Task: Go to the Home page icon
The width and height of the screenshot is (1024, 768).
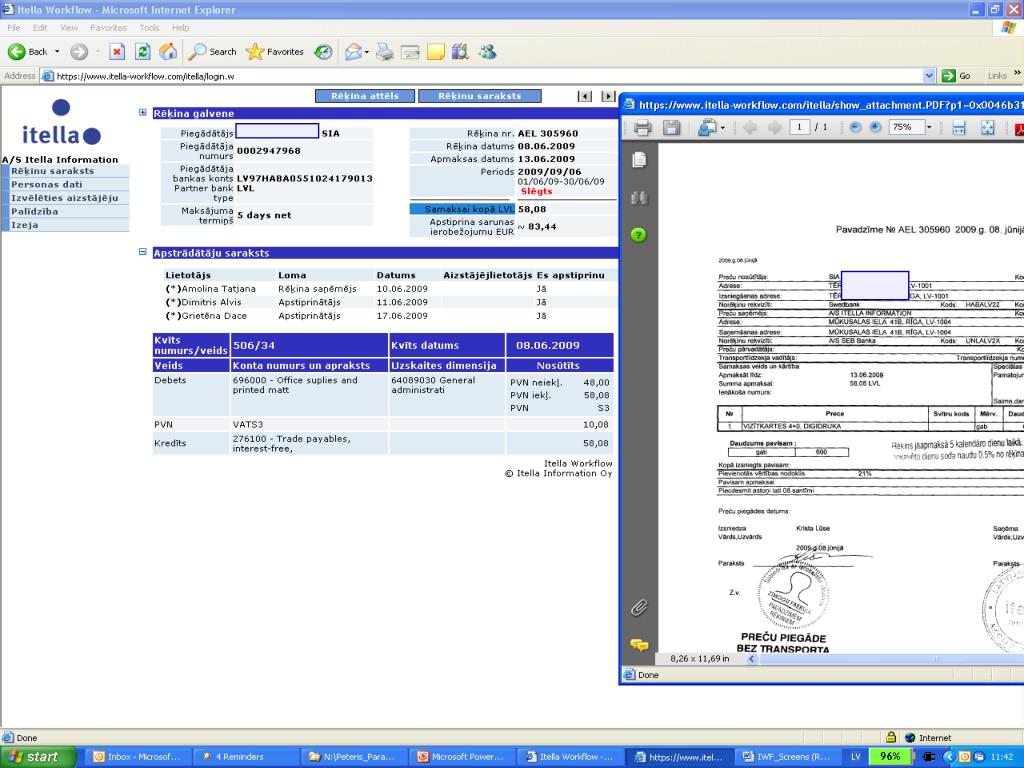Action: pos(168,52)
